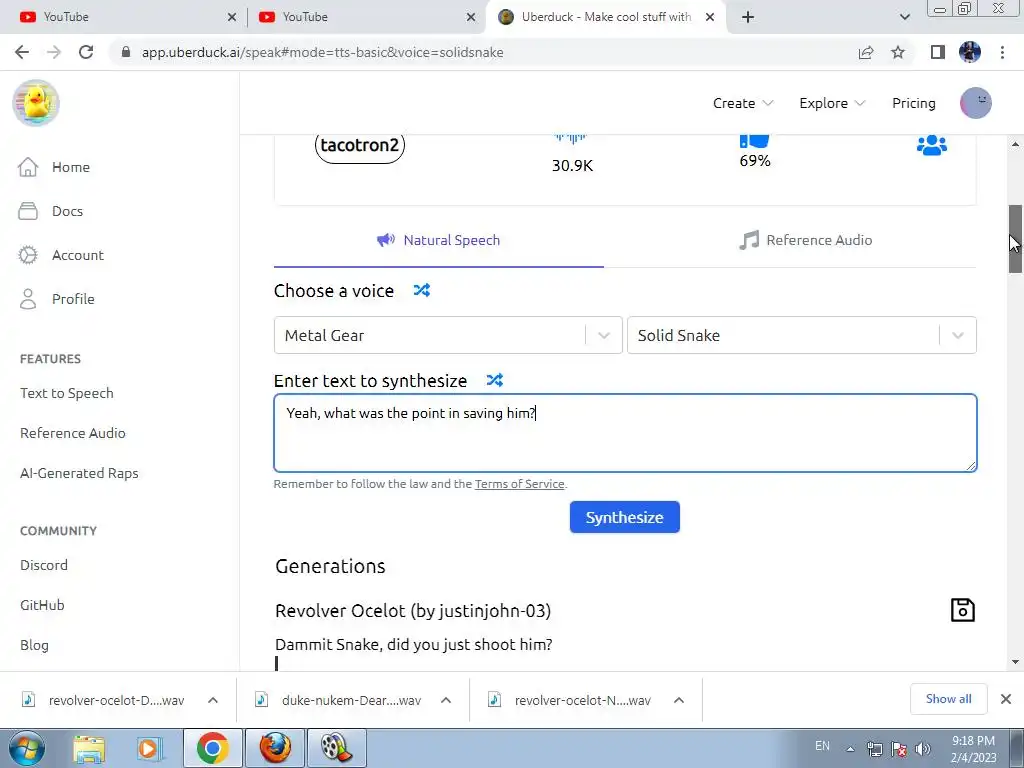
Task: Click the Uberduck rubber duck logo
Action: click(x=36, y=103)
